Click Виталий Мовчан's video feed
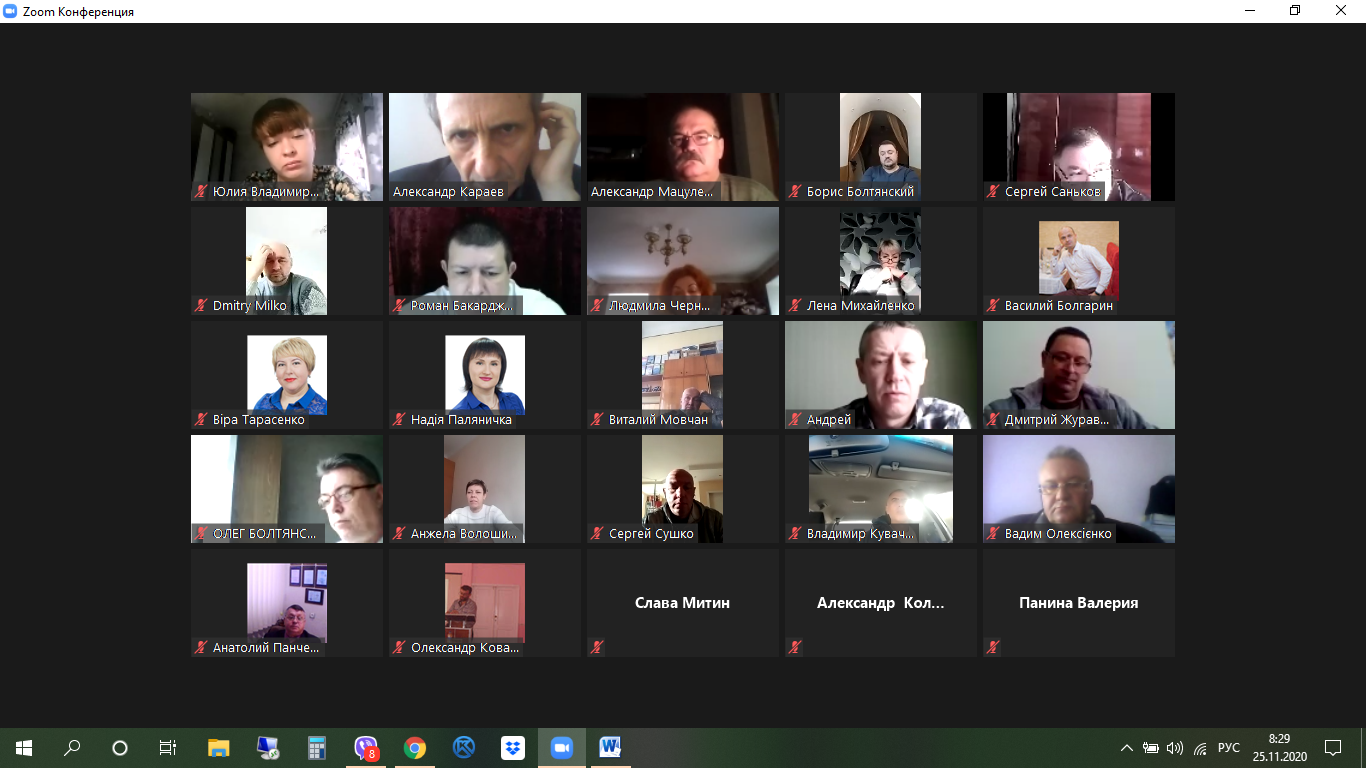The height and width of the screenshot is (768, 1366). click(683, 375)
